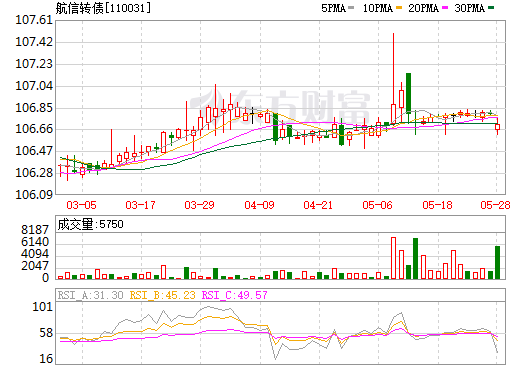Click the 05-18 date label
This screenshot has height=365, width=520.
point(437,205)
